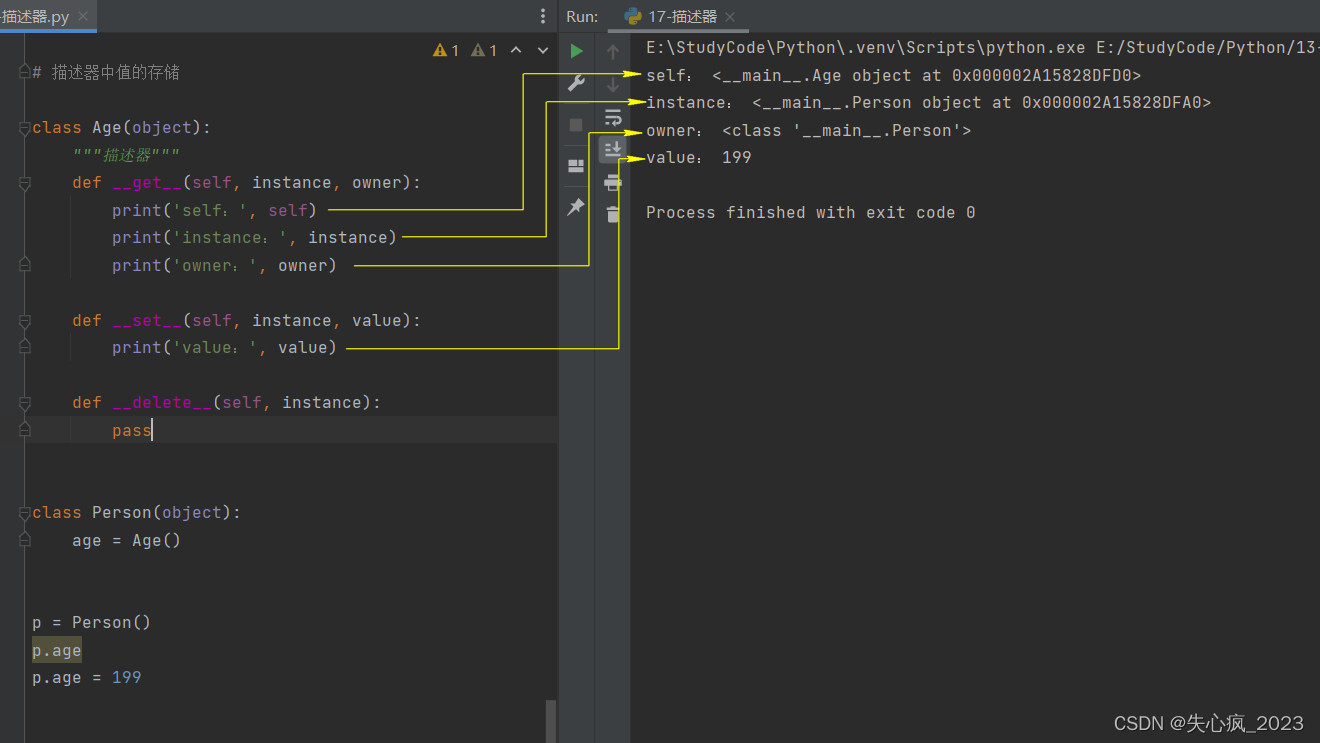Toggle scroll to end of console
This screenshot has height=743, width=1320.
pos(613,149)
